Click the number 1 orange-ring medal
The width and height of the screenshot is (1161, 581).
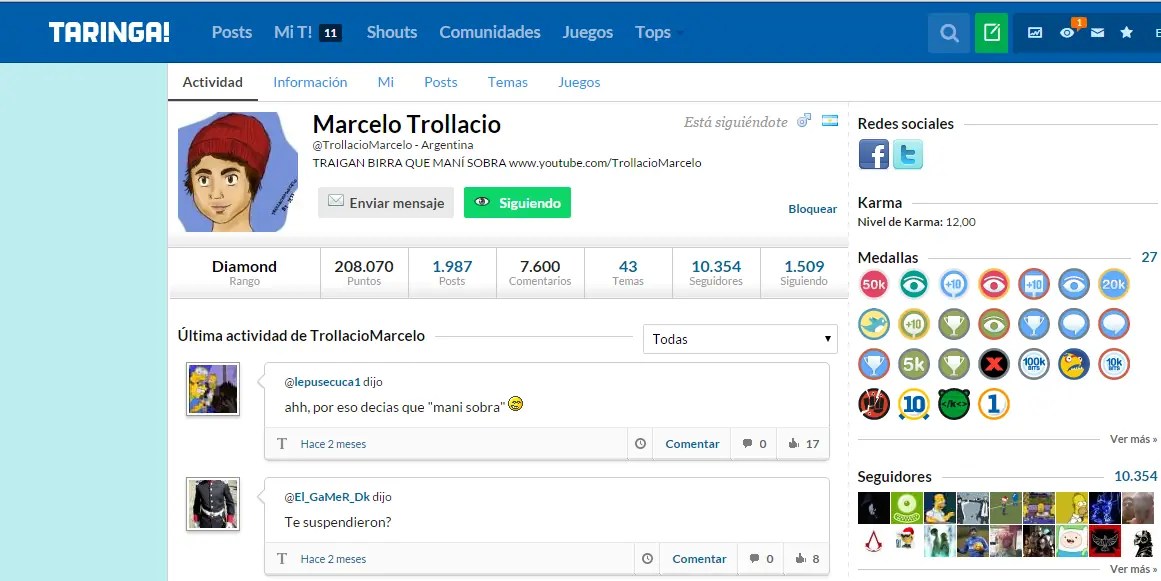tap(994, 404)
